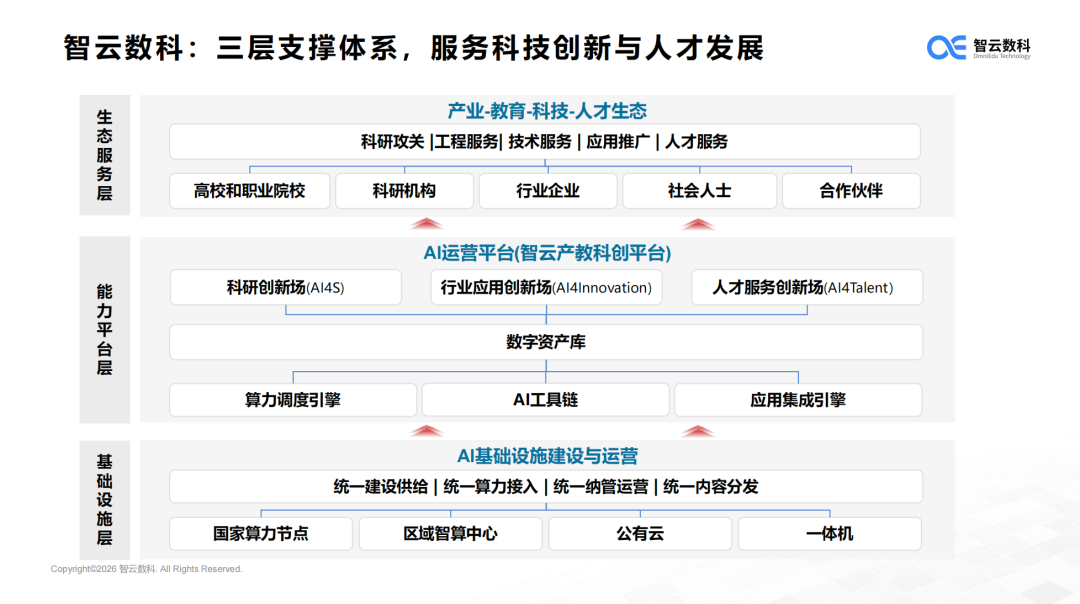Screen dimensions: 1080x604
Task: Select the 公有云 box
Action: tap(640, 534)
